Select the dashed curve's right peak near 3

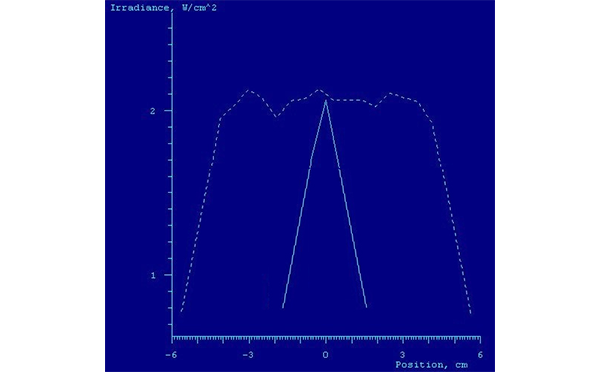coord(390,93)
